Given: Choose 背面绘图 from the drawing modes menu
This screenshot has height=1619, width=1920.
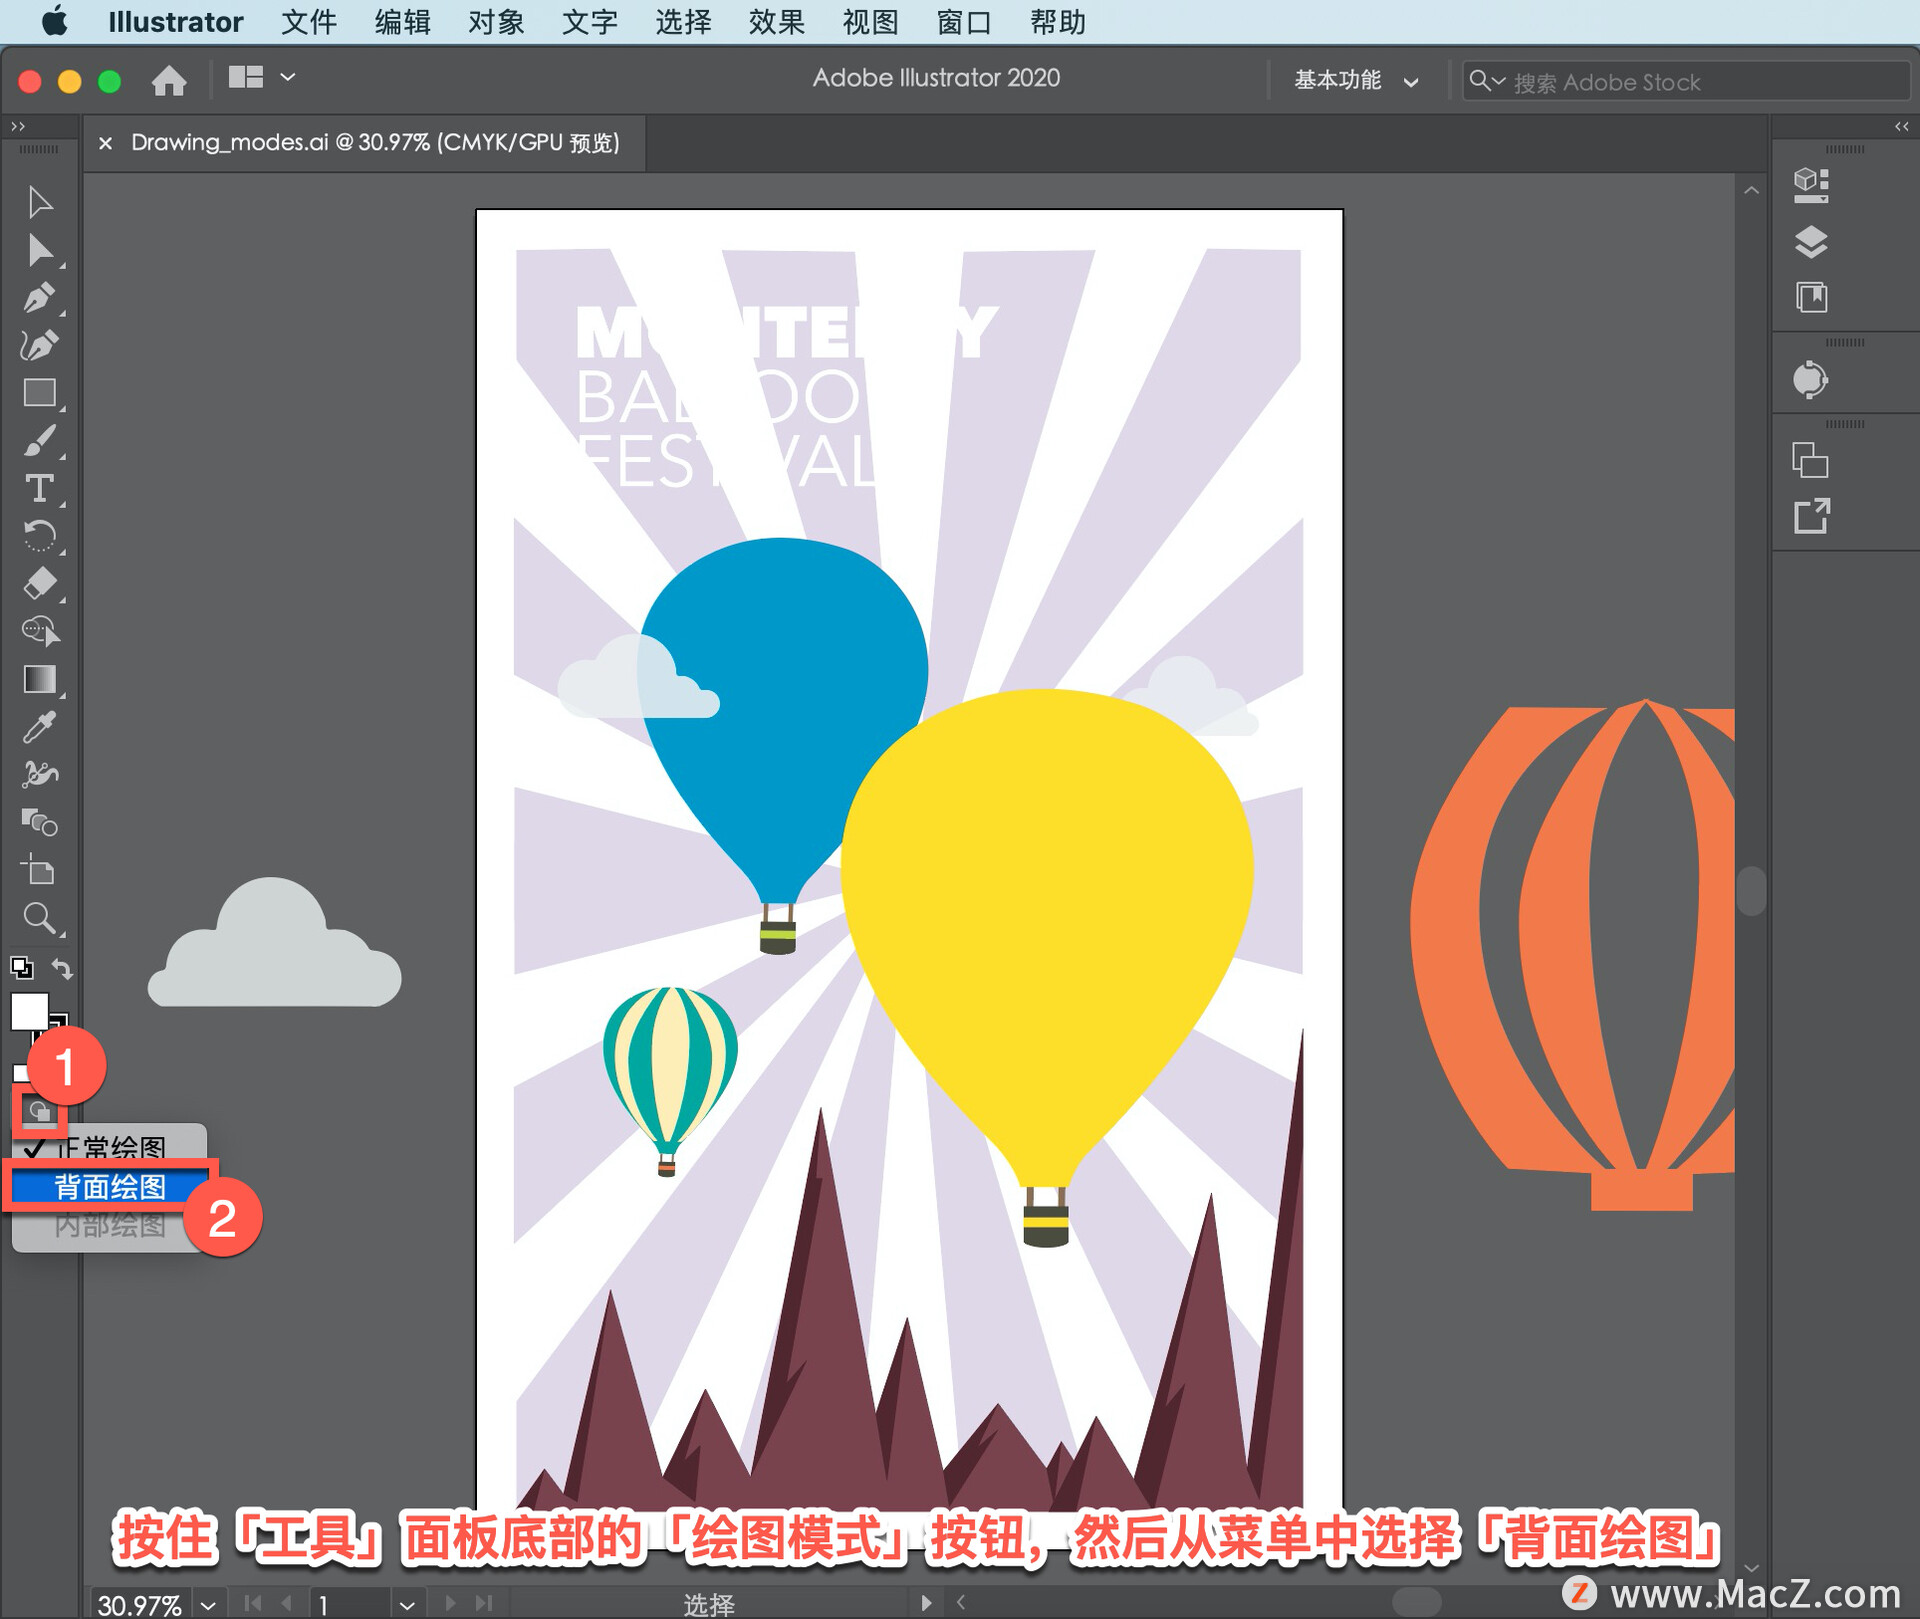Looking at the screenshot, I should point(110,1187).
